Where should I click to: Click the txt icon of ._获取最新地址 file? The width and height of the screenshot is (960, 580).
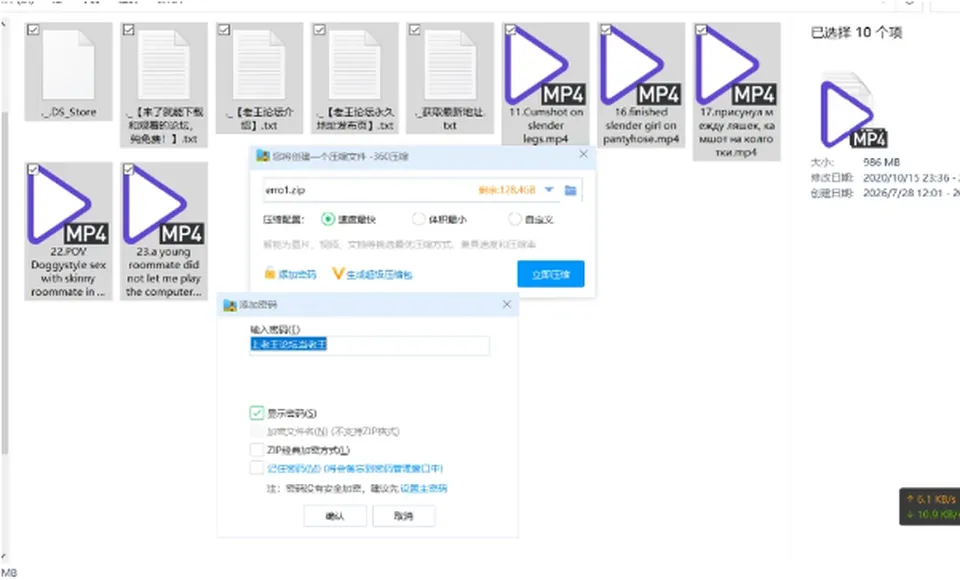[450, 64]
